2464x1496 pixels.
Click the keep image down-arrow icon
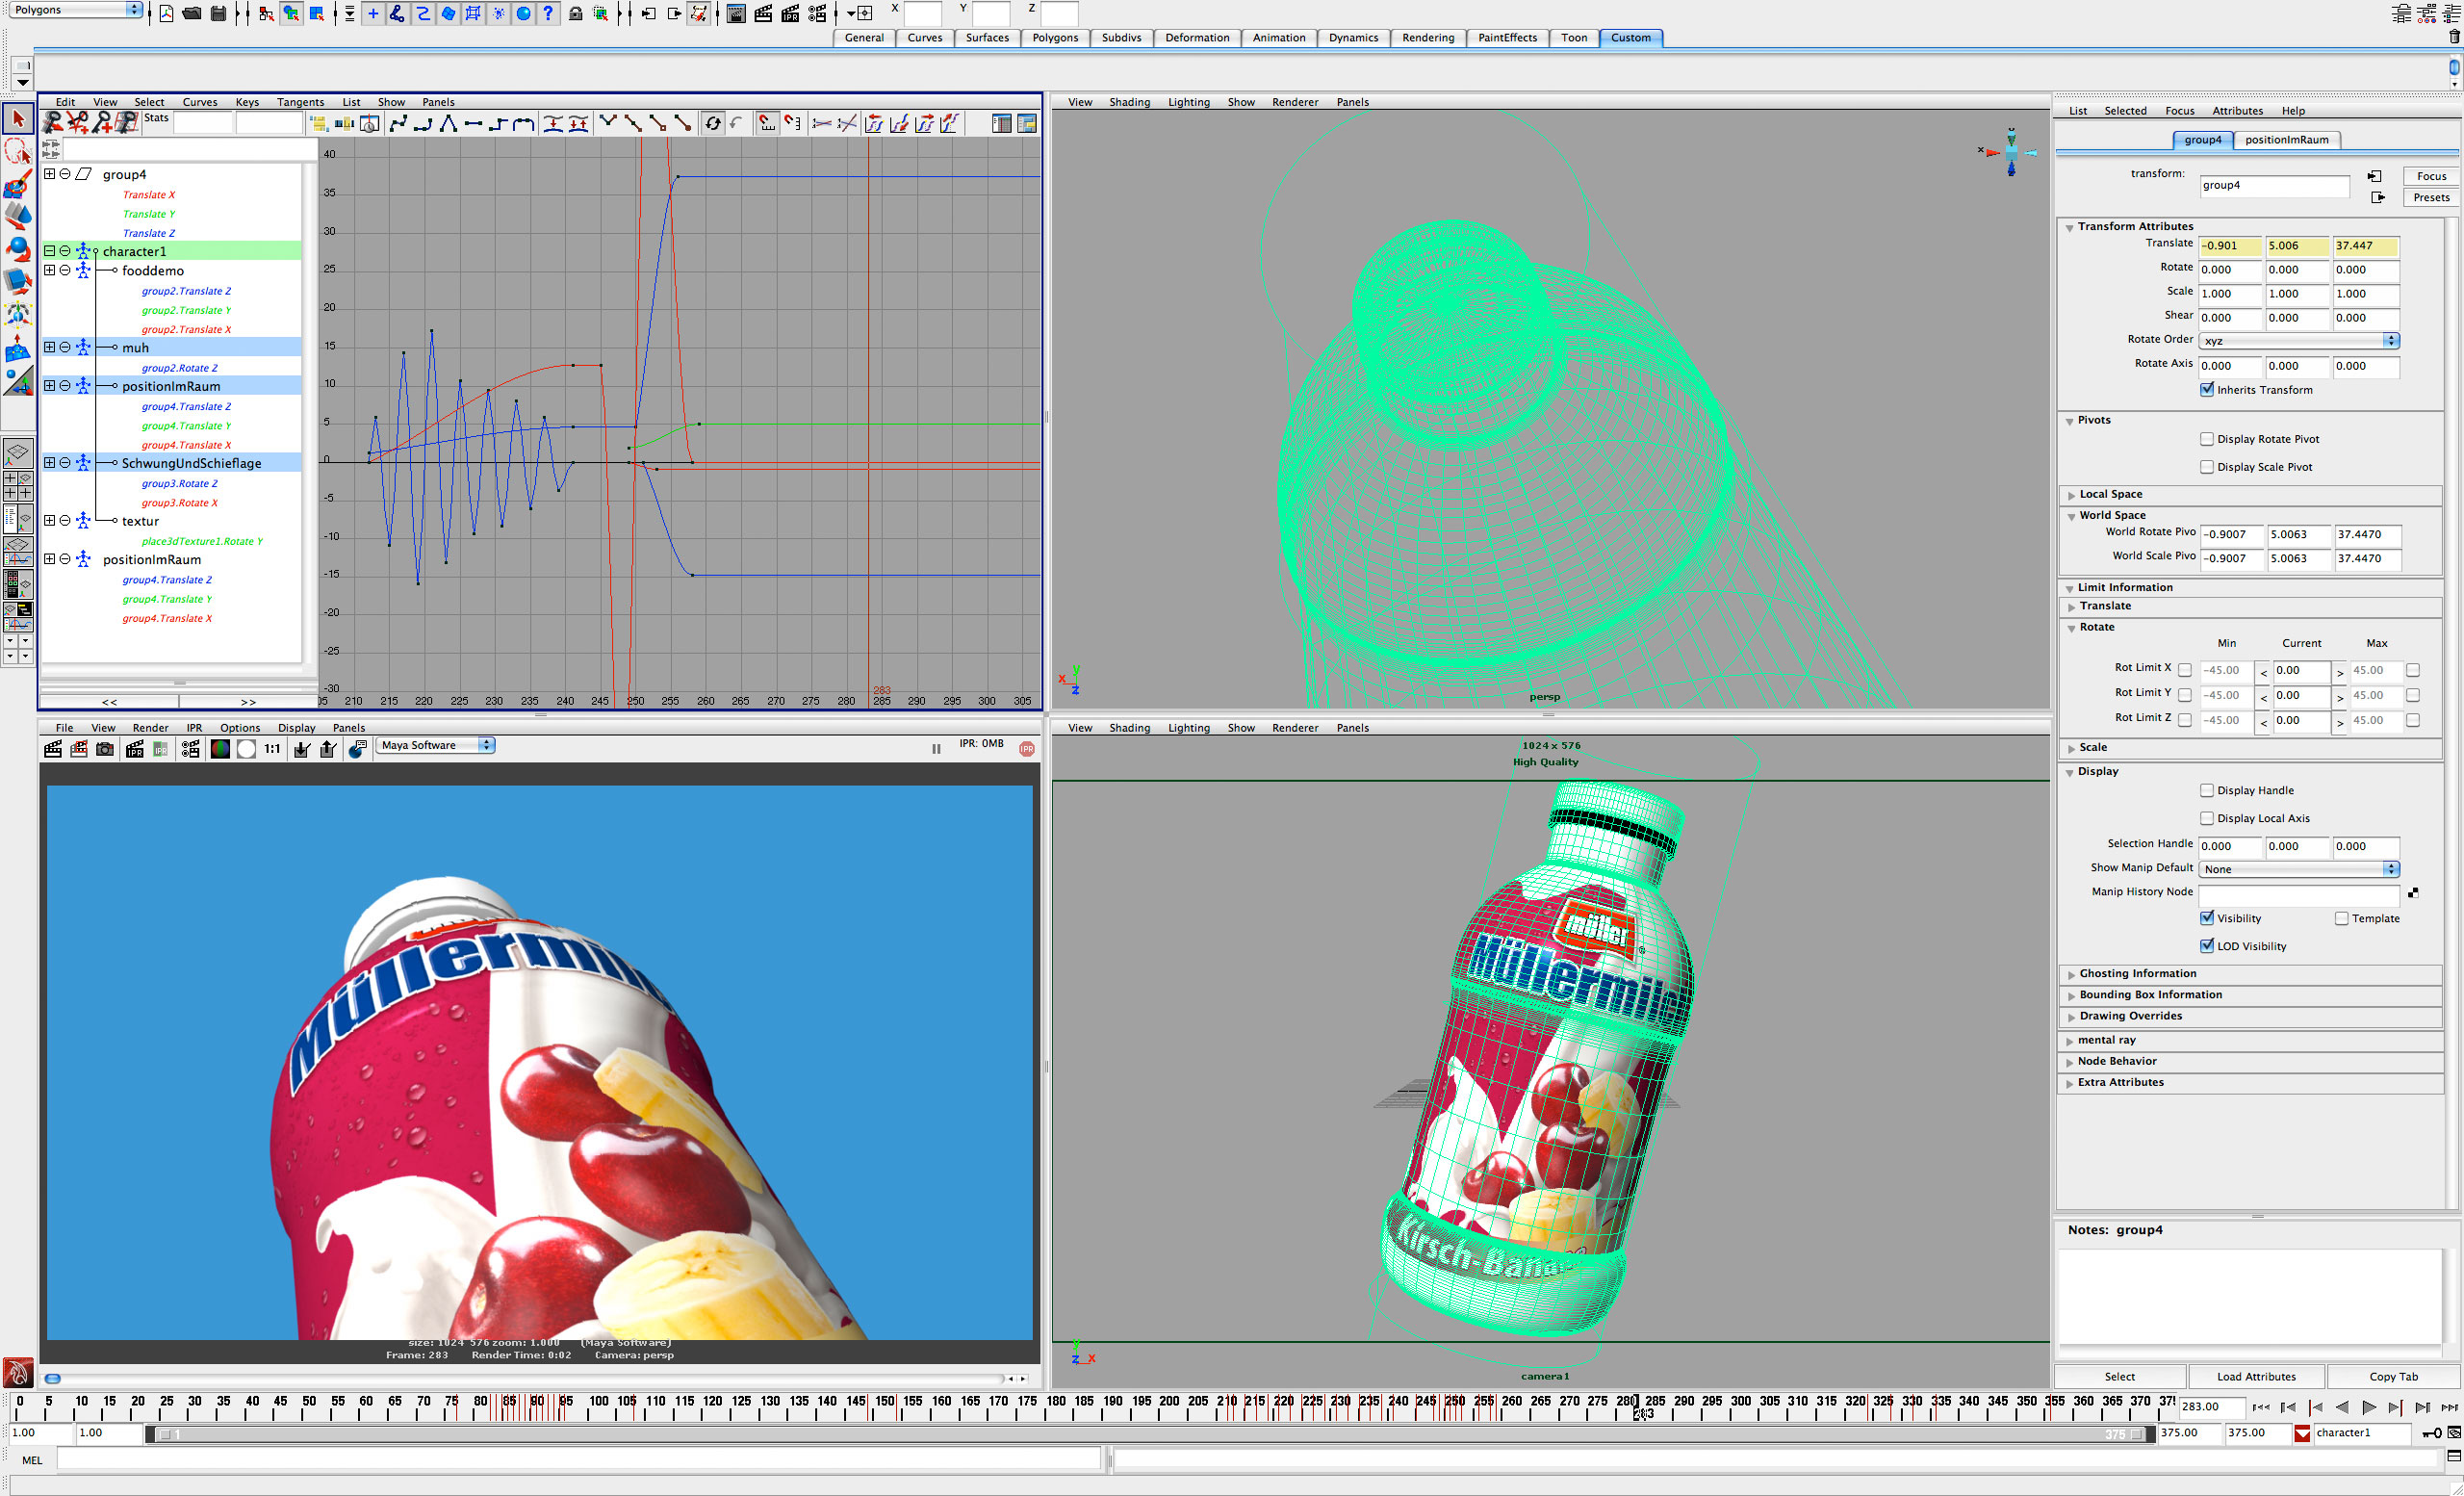click(301, 749)
